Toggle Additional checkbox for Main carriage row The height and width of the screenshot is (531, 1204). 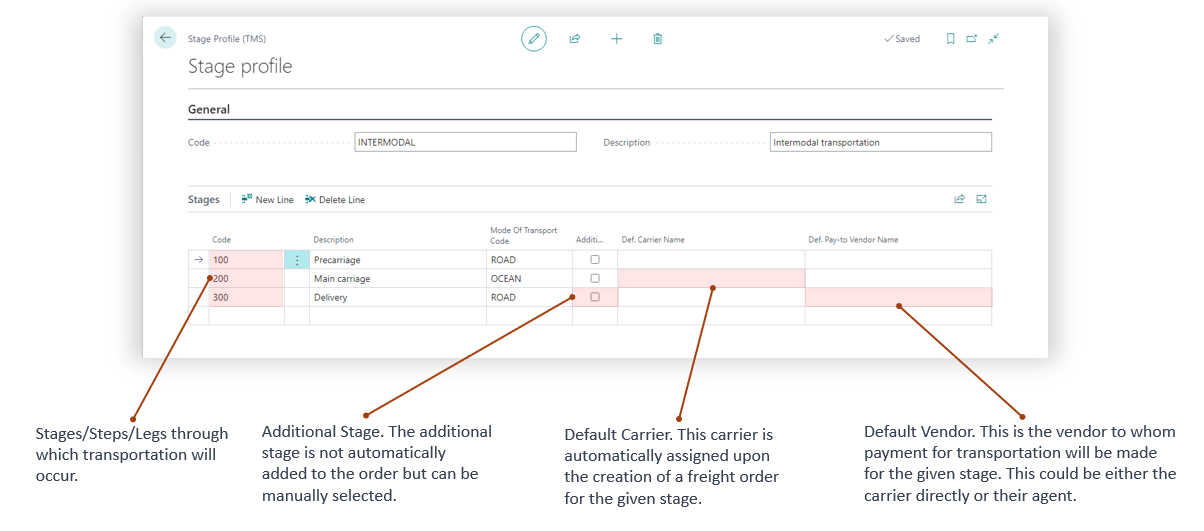click(595, 278)
